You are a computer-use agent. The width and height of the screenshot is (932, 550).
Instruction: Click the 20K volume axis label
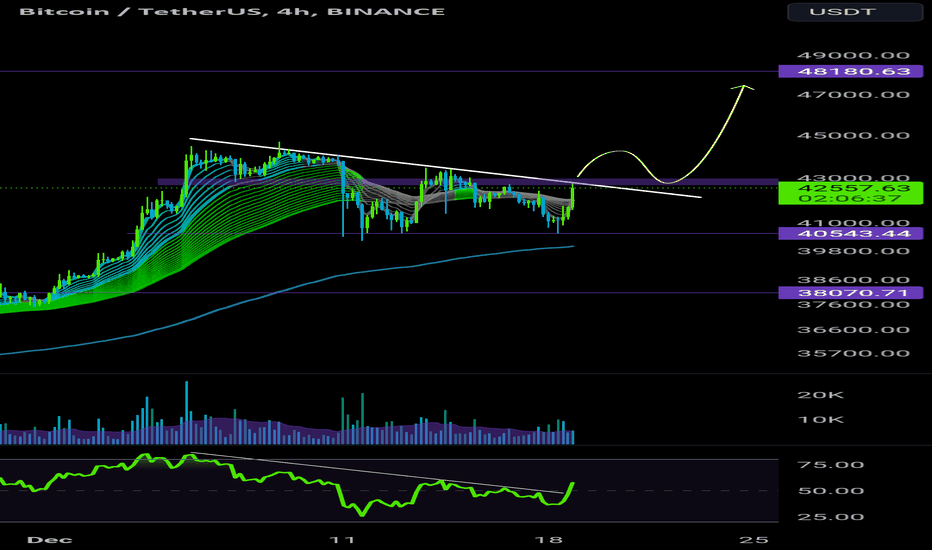[820, 395]
